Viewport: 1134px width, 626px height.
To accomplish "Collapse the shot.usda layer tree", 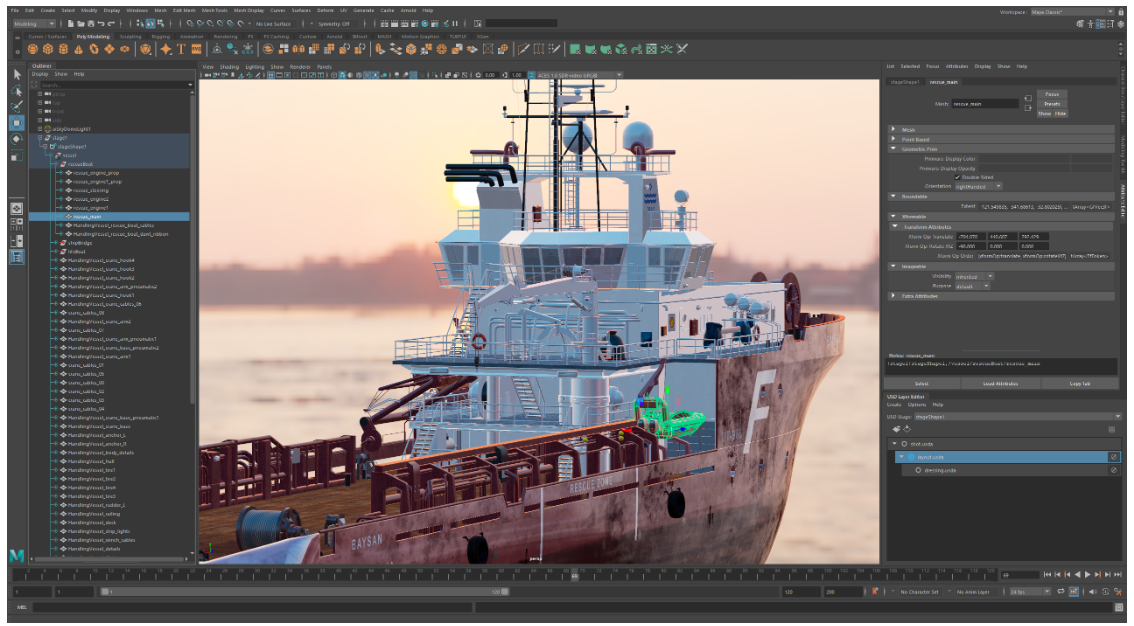I will pyautogui.click(x=894, y=443).
